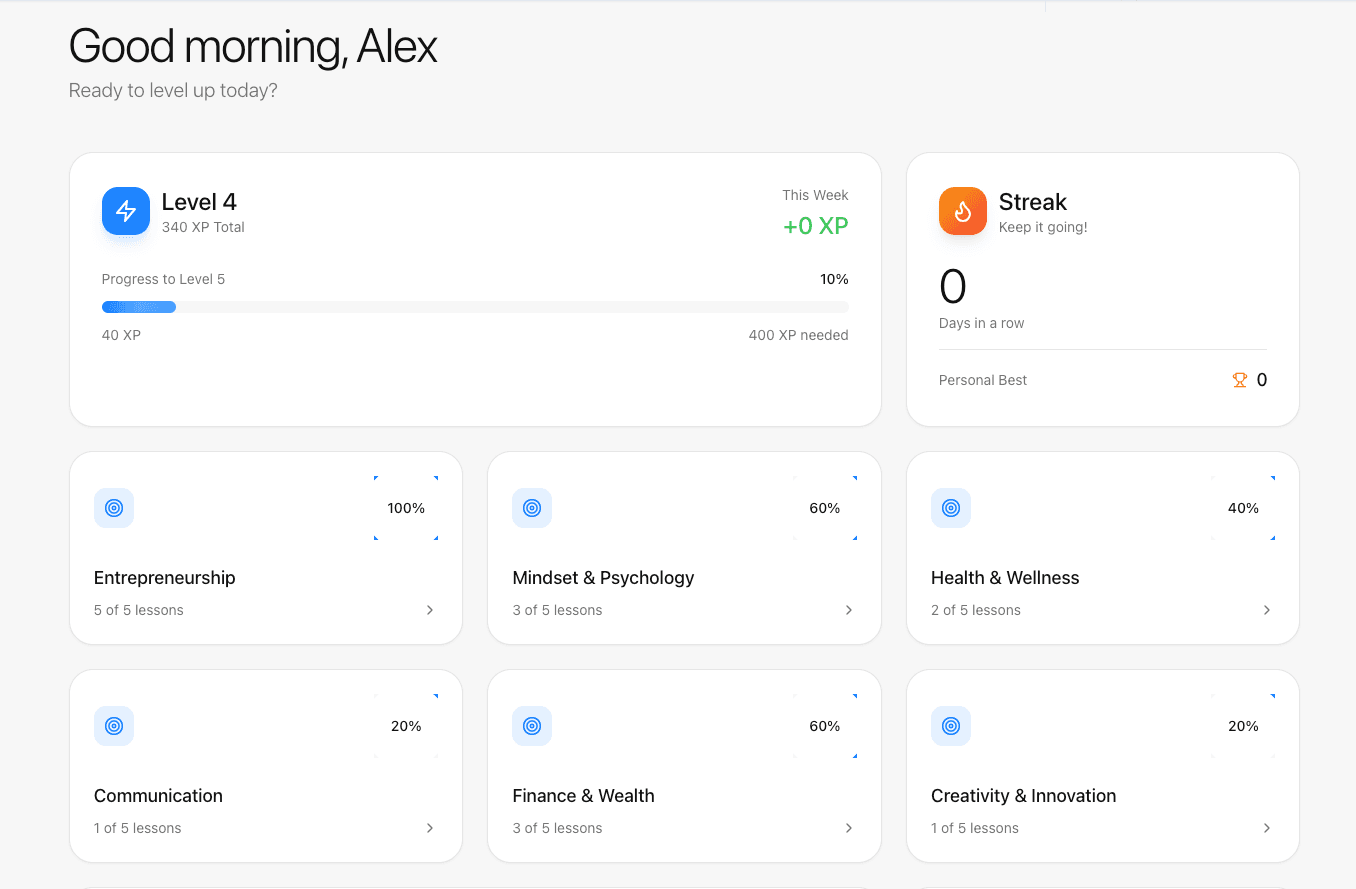Click the blue lightning bolt Level icon
The width and height of the screenshot is (1356, 889).
pyautogui.click(x=126, y=211)
